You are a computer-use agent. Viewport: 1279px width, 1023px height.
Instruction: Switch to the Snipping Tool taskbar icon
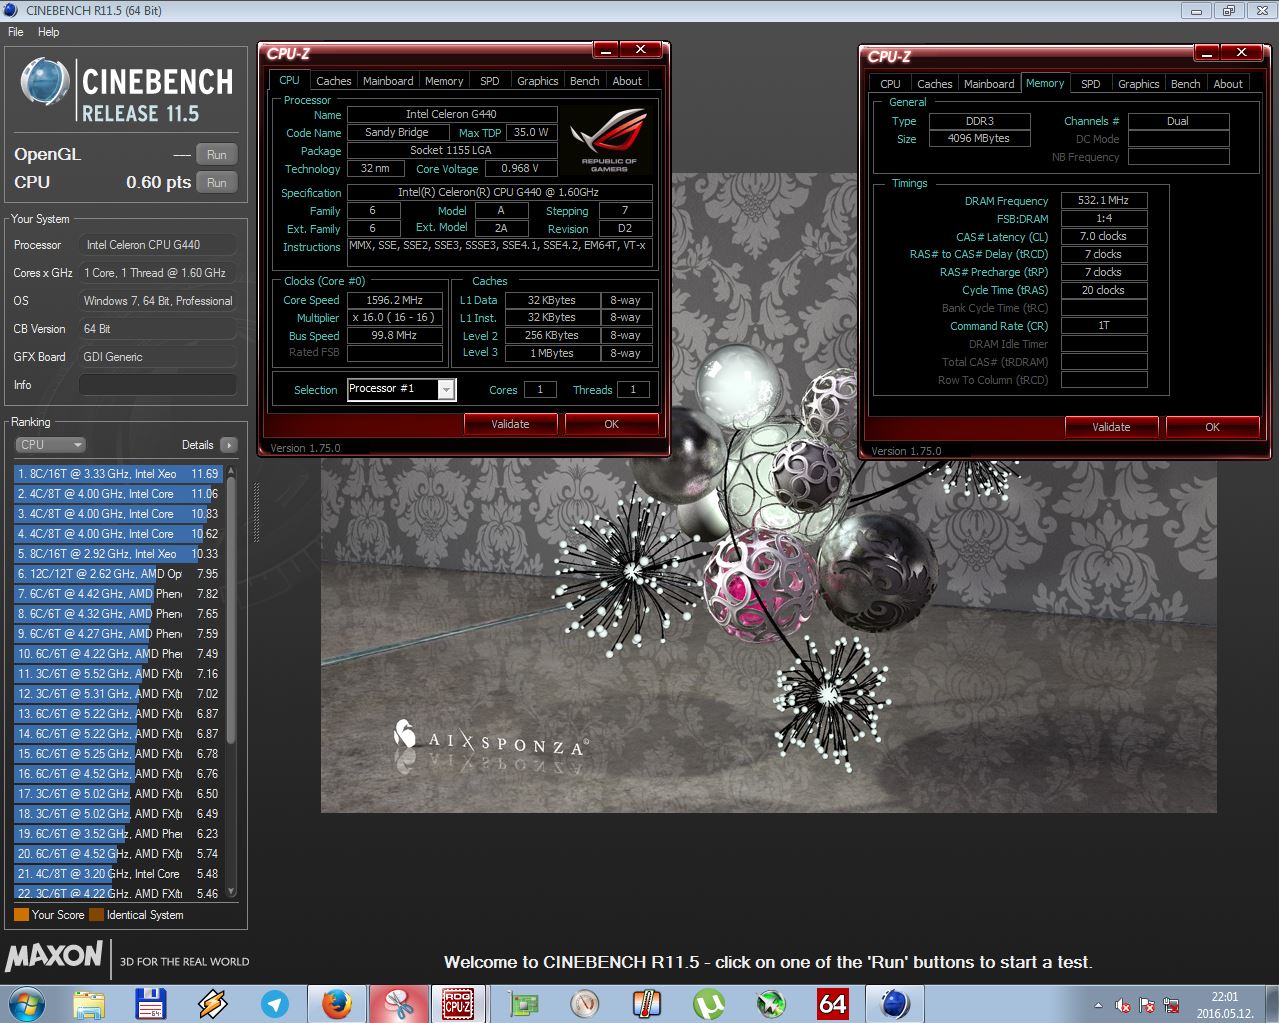click(x=398, y=1004)
